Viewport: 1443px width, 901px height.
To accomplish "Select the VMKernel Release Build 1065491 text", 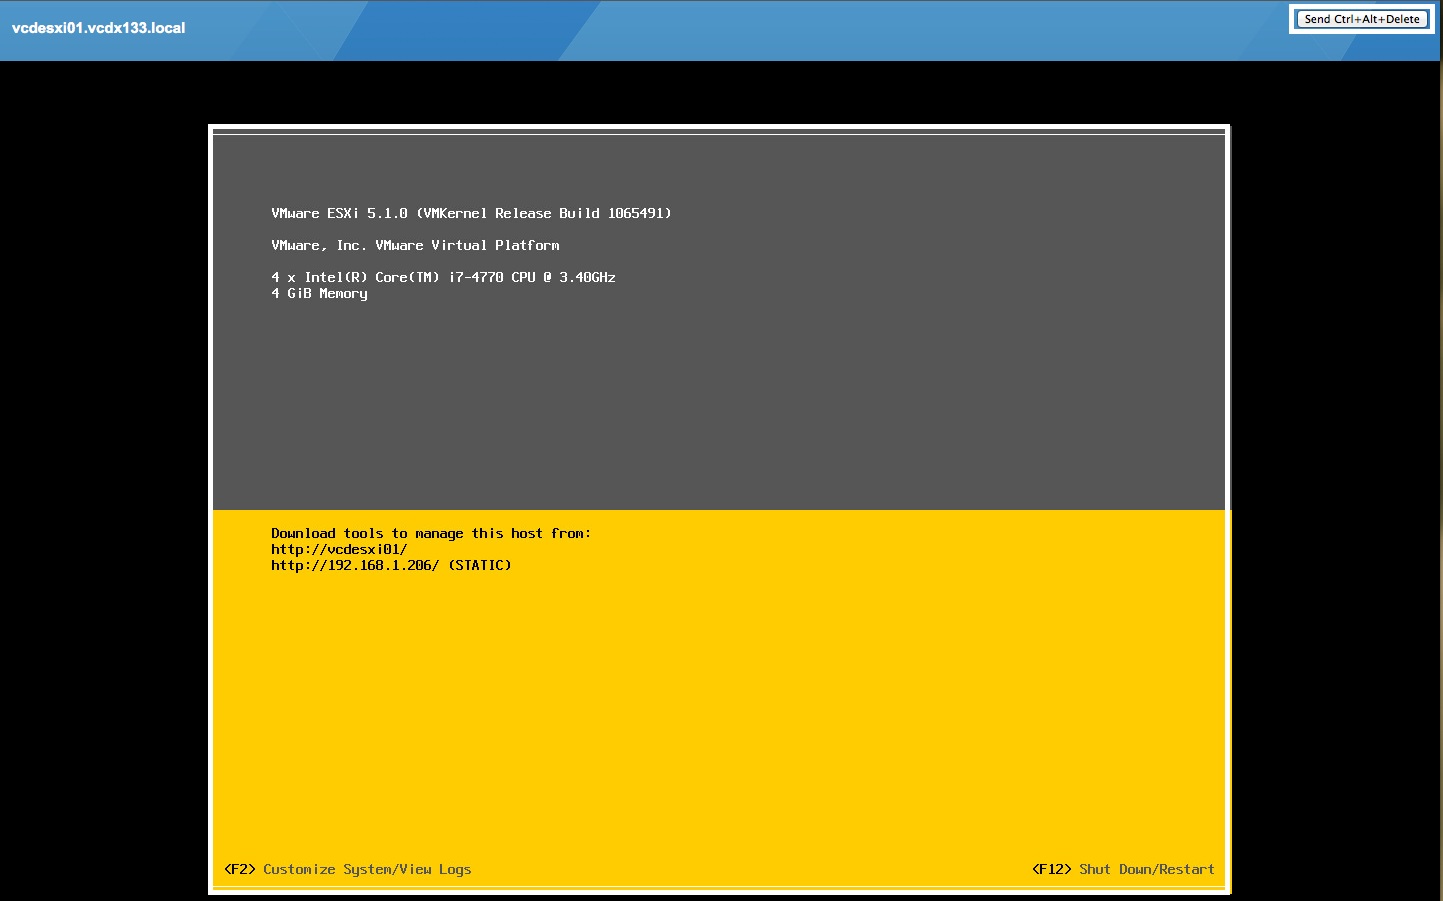I will tap(544, 213).
